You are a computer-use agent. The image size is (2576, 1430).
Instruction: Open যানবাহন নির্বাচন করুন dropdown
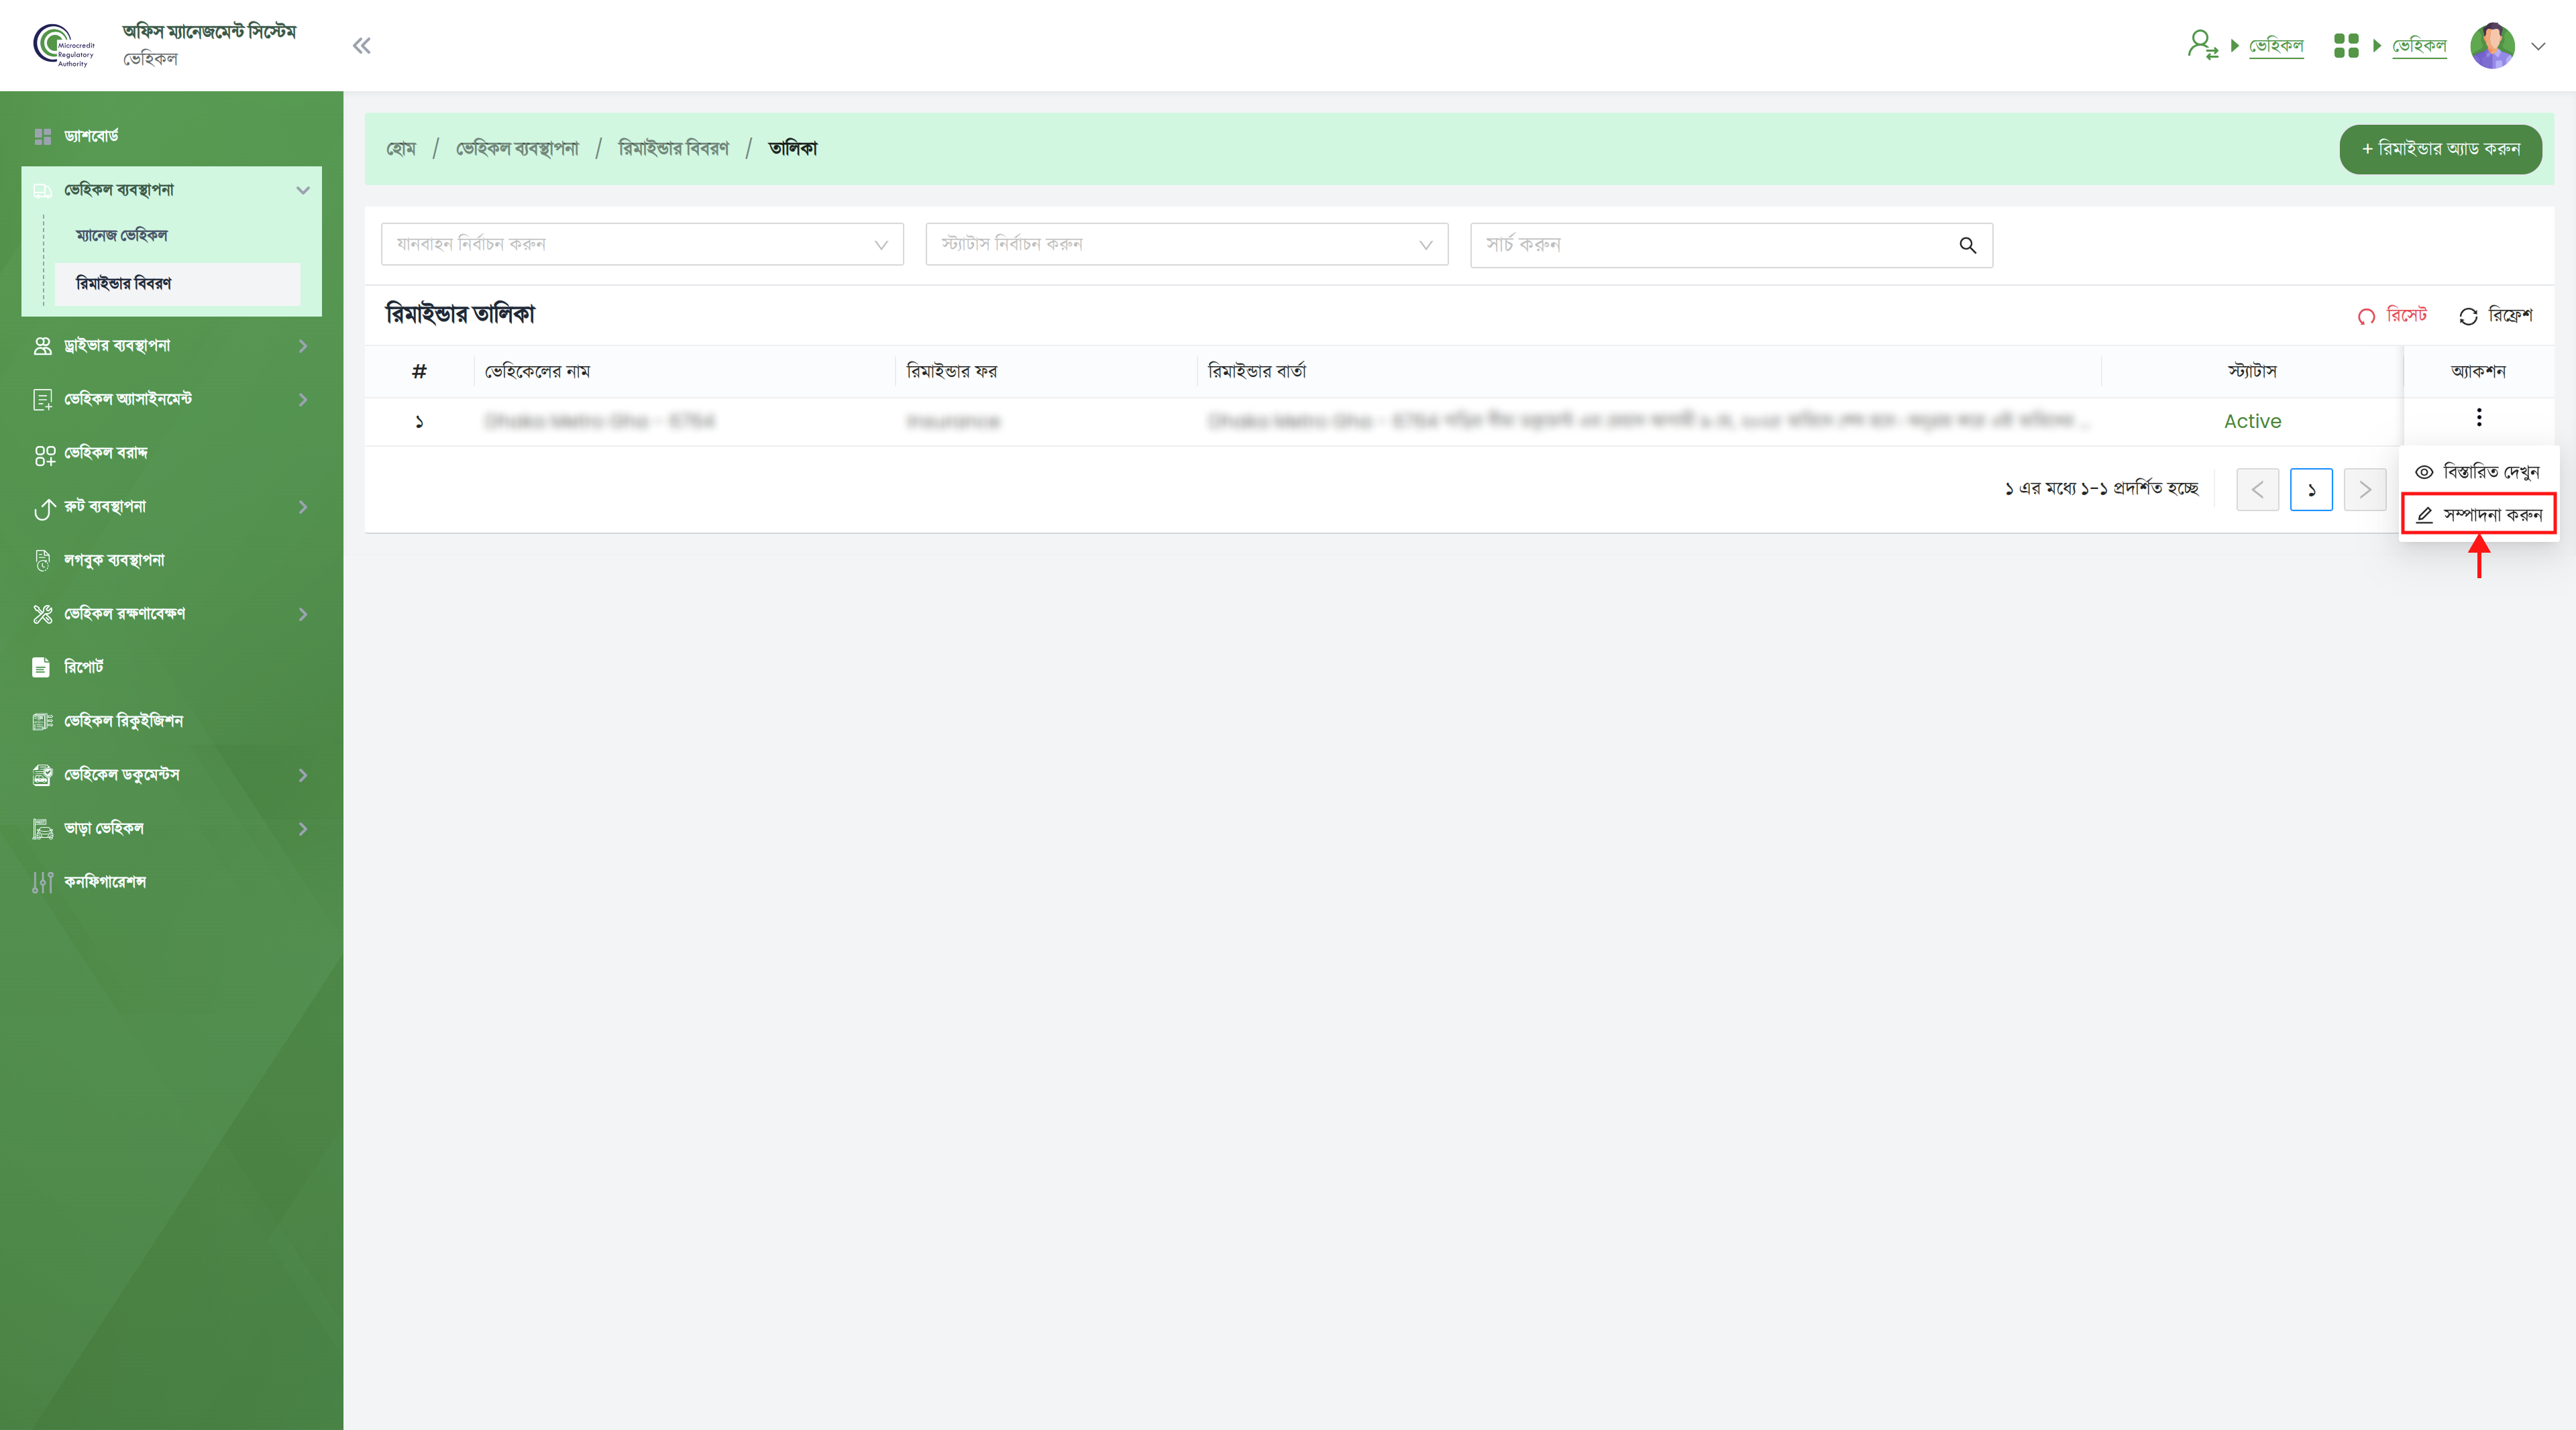(x=642, y=245)
